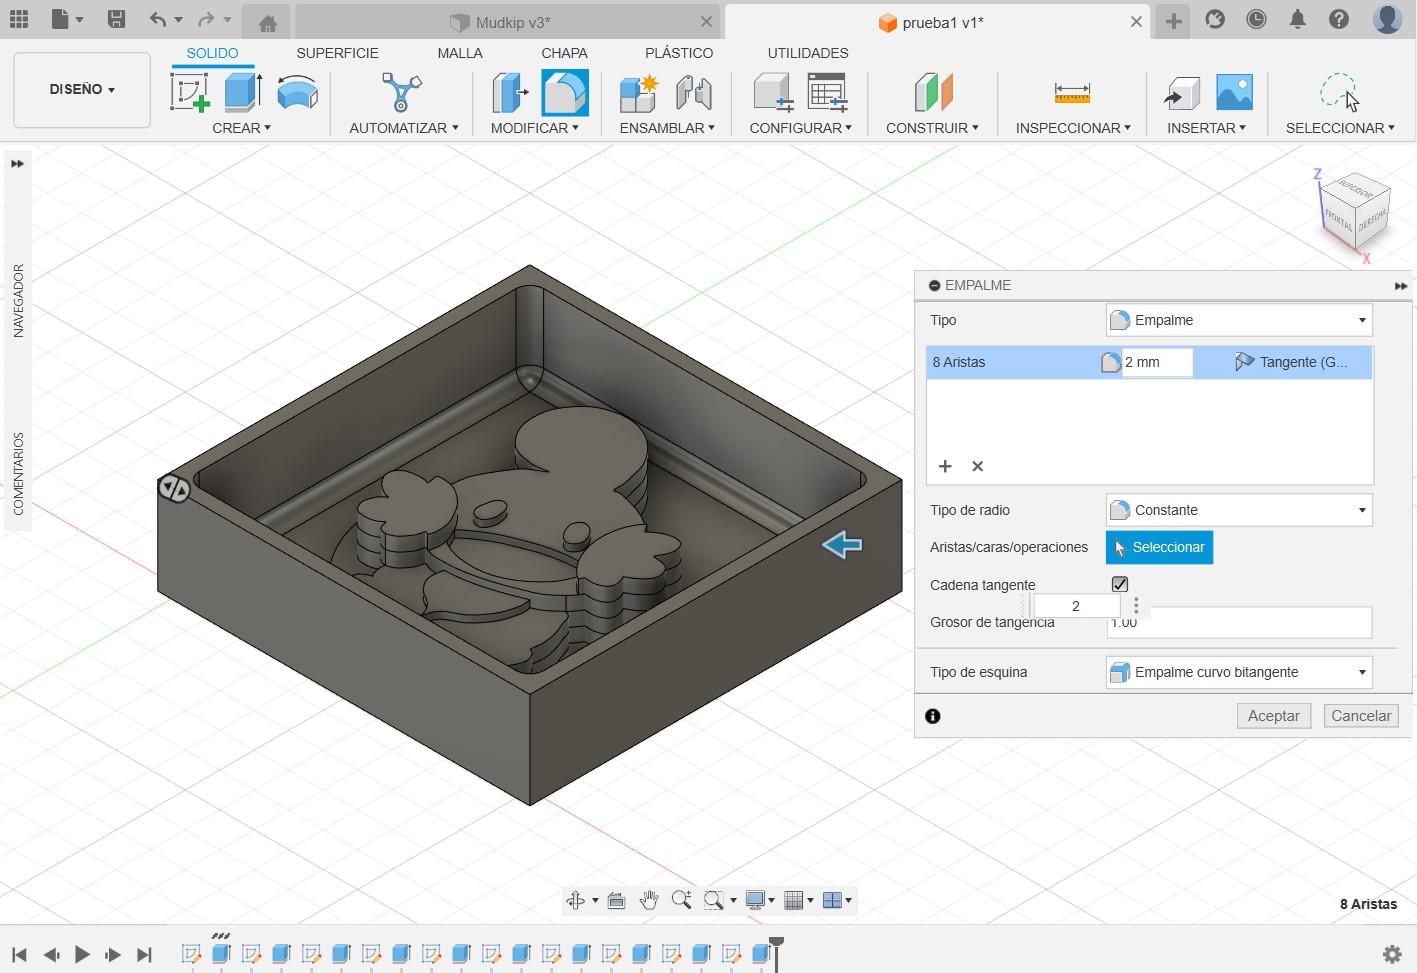Select the Joint tool icon
This screenshot has height=973, width=1417.
tap(693, 92)
